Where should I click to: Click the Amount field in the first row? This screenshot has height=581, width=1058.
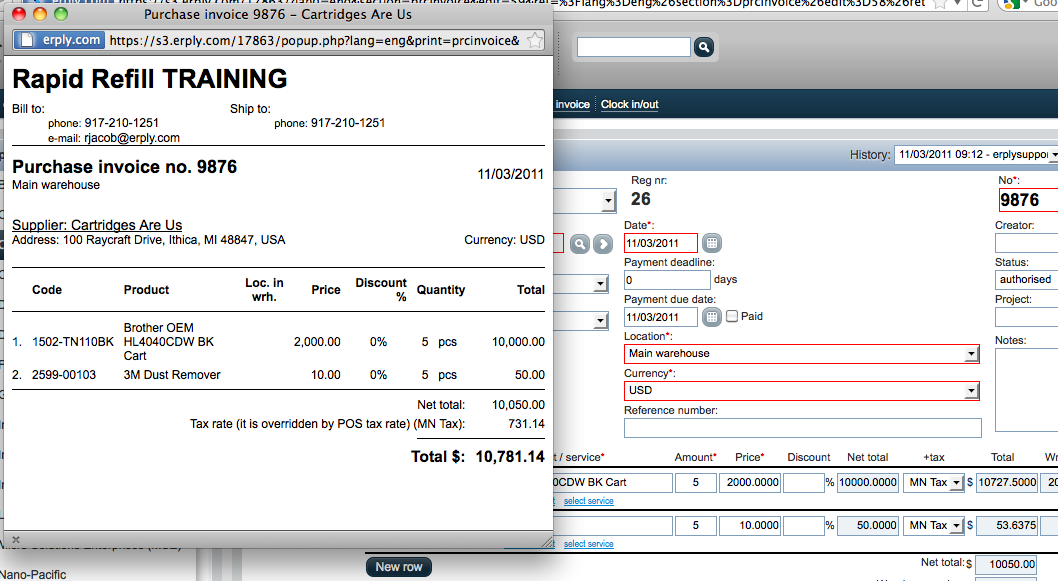click(x=695, y=482)
